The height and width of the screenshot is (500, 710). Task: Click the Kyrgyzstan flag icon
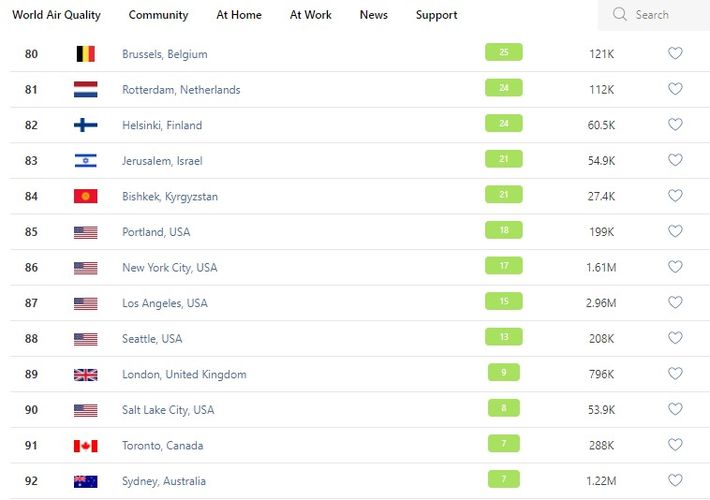pyautogui.click(x=86, y=196)
